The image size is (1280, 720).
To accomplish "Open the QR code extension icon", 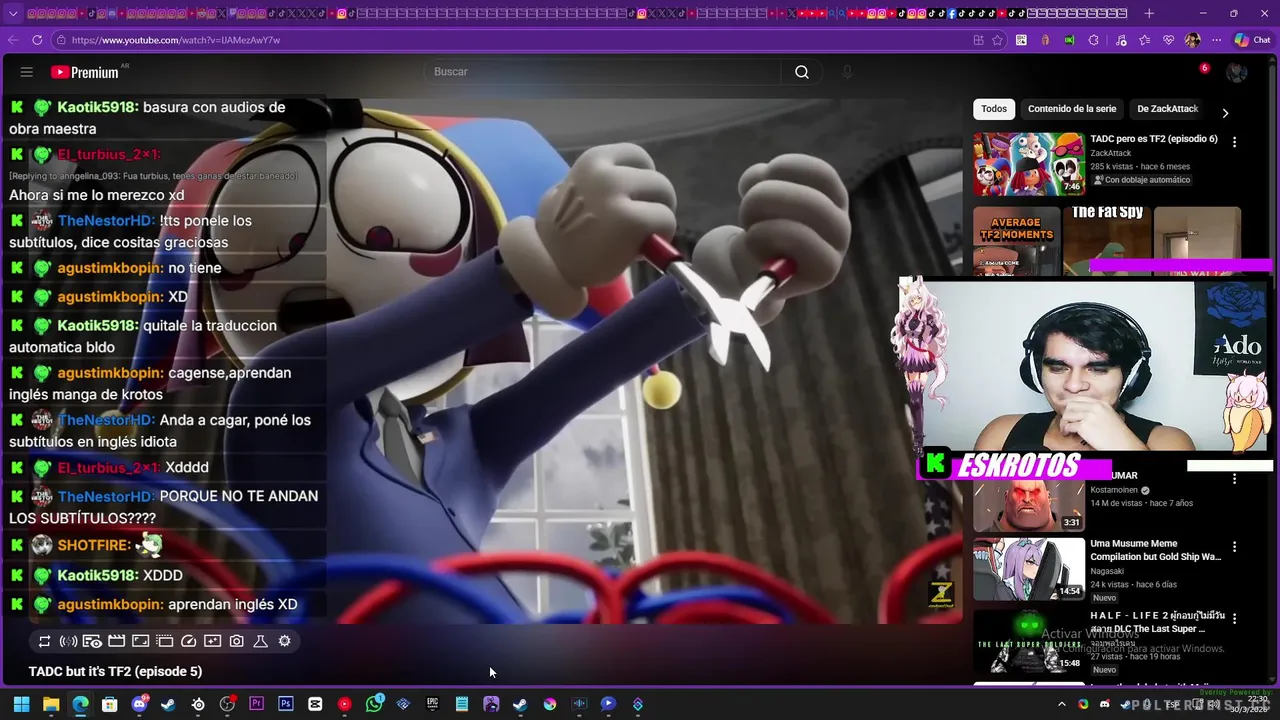I will tap(1021, 40).
